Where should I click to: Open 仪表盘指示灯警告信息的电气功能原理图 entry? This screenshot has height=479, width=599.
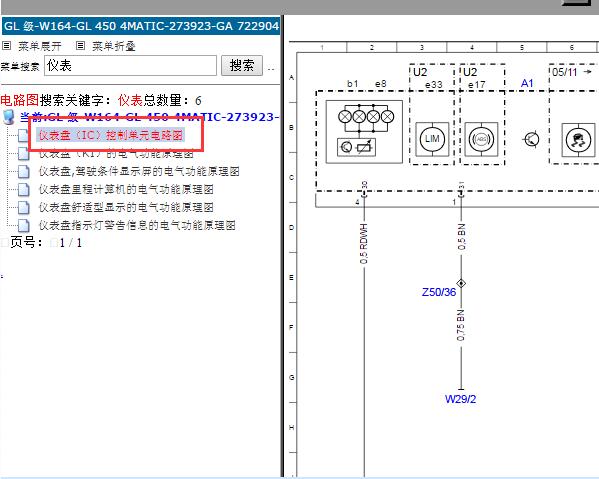pyautogui.click(x=137, y=225)
